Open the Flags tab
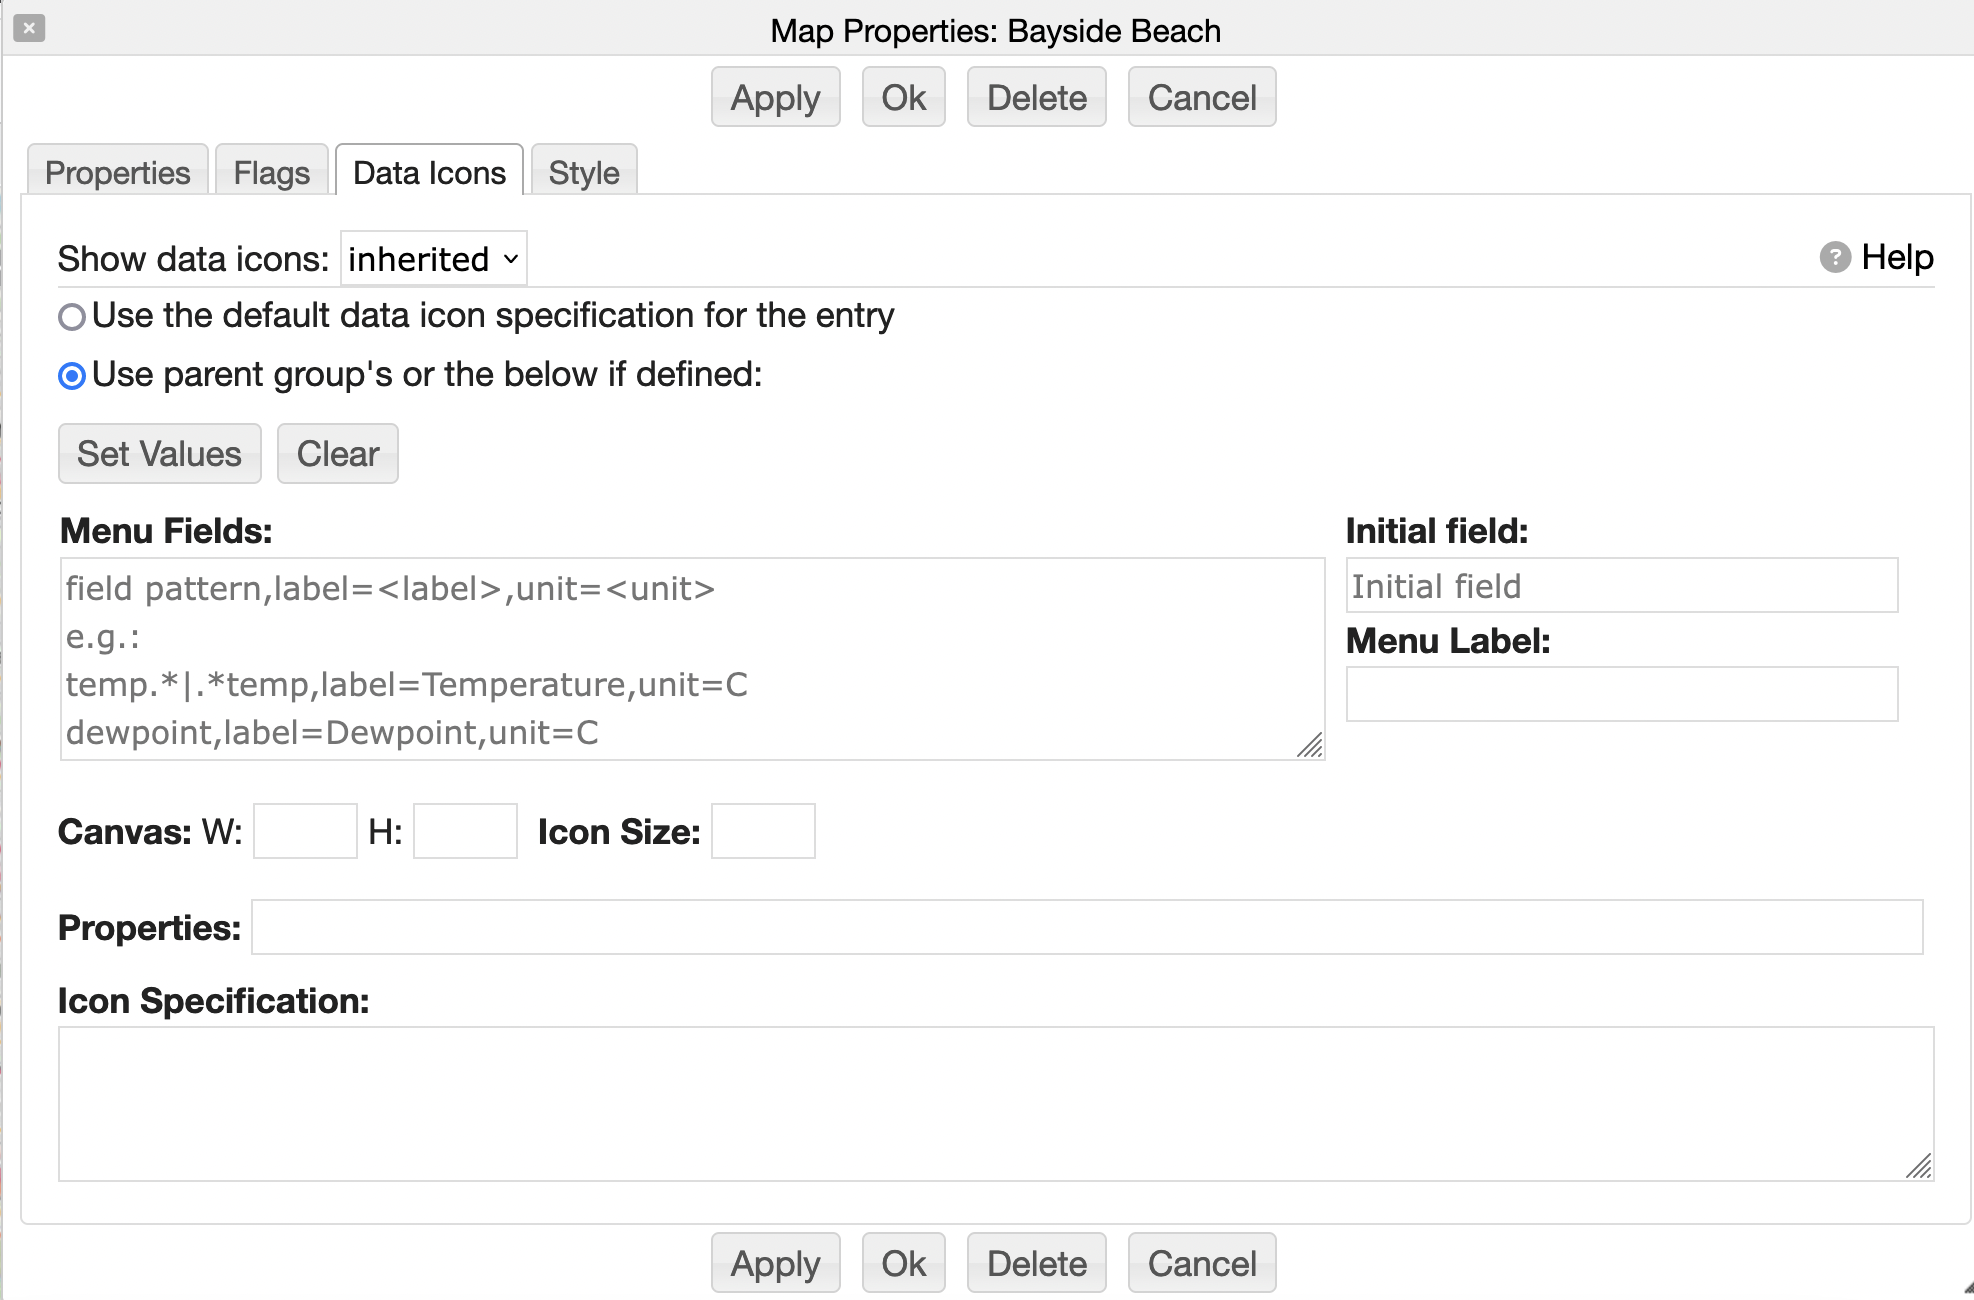1974x1300 pixels. pyautogui.click(x=271, y=173)
